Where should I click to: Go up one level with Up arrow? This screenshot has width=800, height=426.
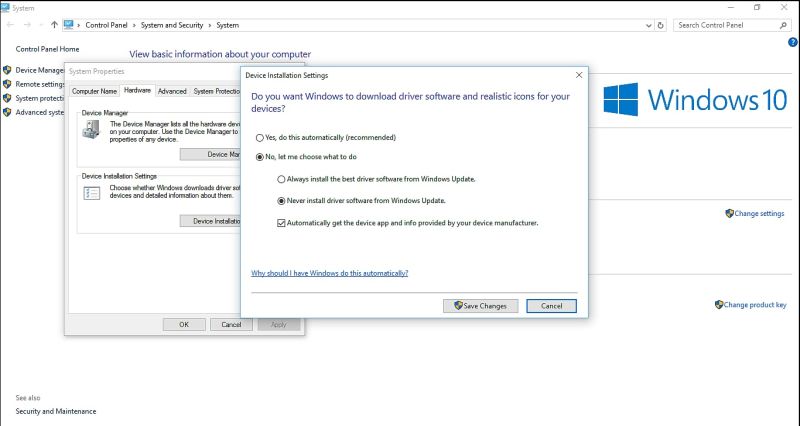coord(54,25)
